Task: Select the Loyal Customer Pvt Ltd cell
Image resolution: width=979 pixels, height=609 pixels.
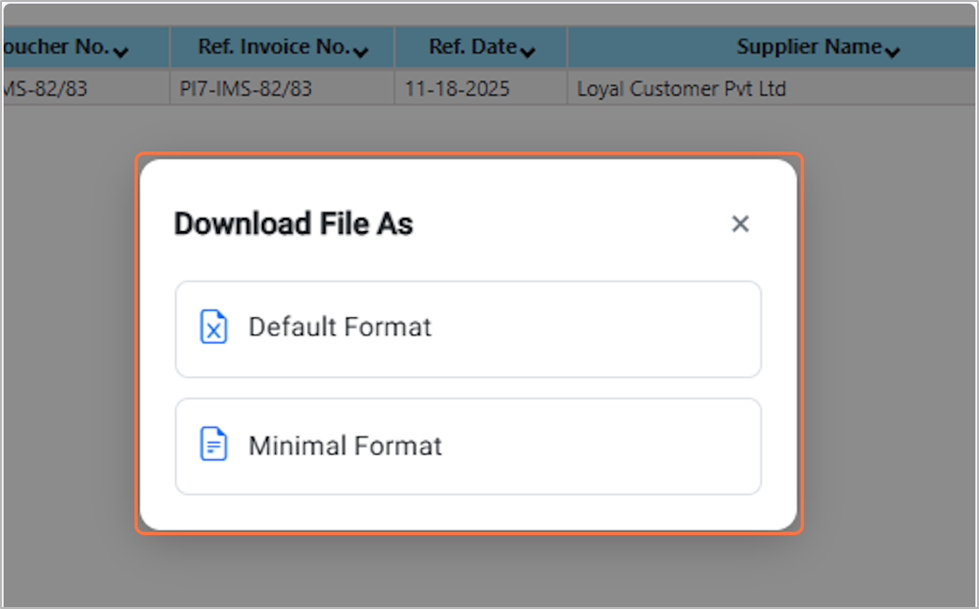Action: pos(681,89)
